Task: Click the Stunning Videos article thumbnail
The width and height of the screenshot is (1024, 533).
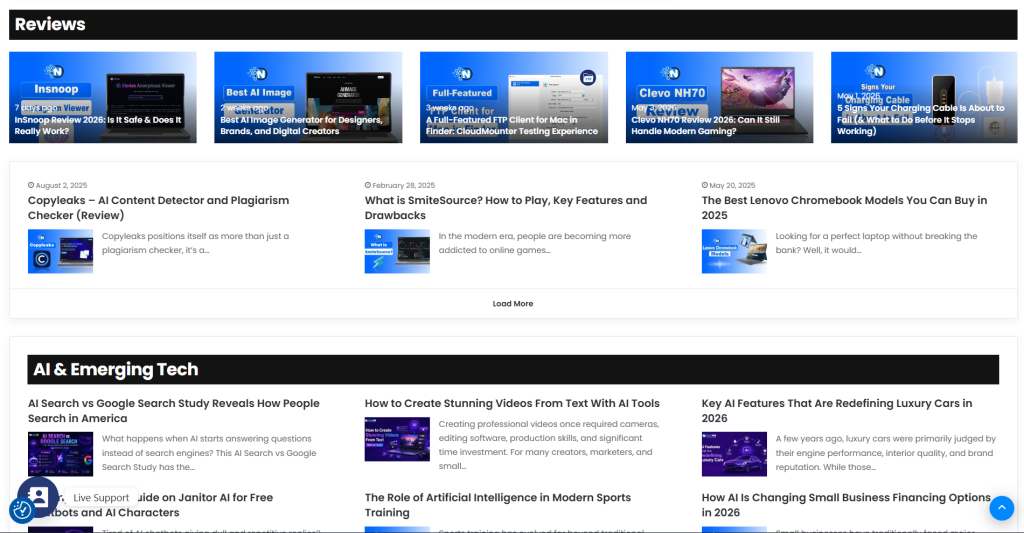Action: [397, 440]
